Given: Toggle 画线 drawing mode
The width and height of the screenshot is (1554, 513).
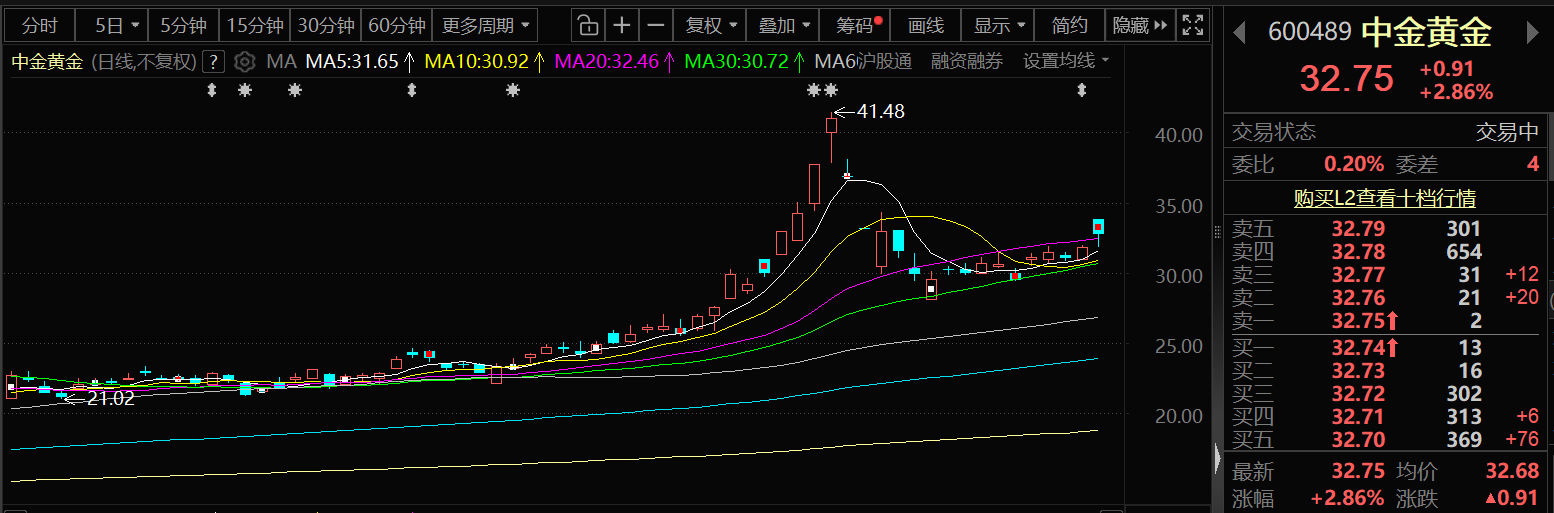Looking at the screenshot, I should click(925, 25).
